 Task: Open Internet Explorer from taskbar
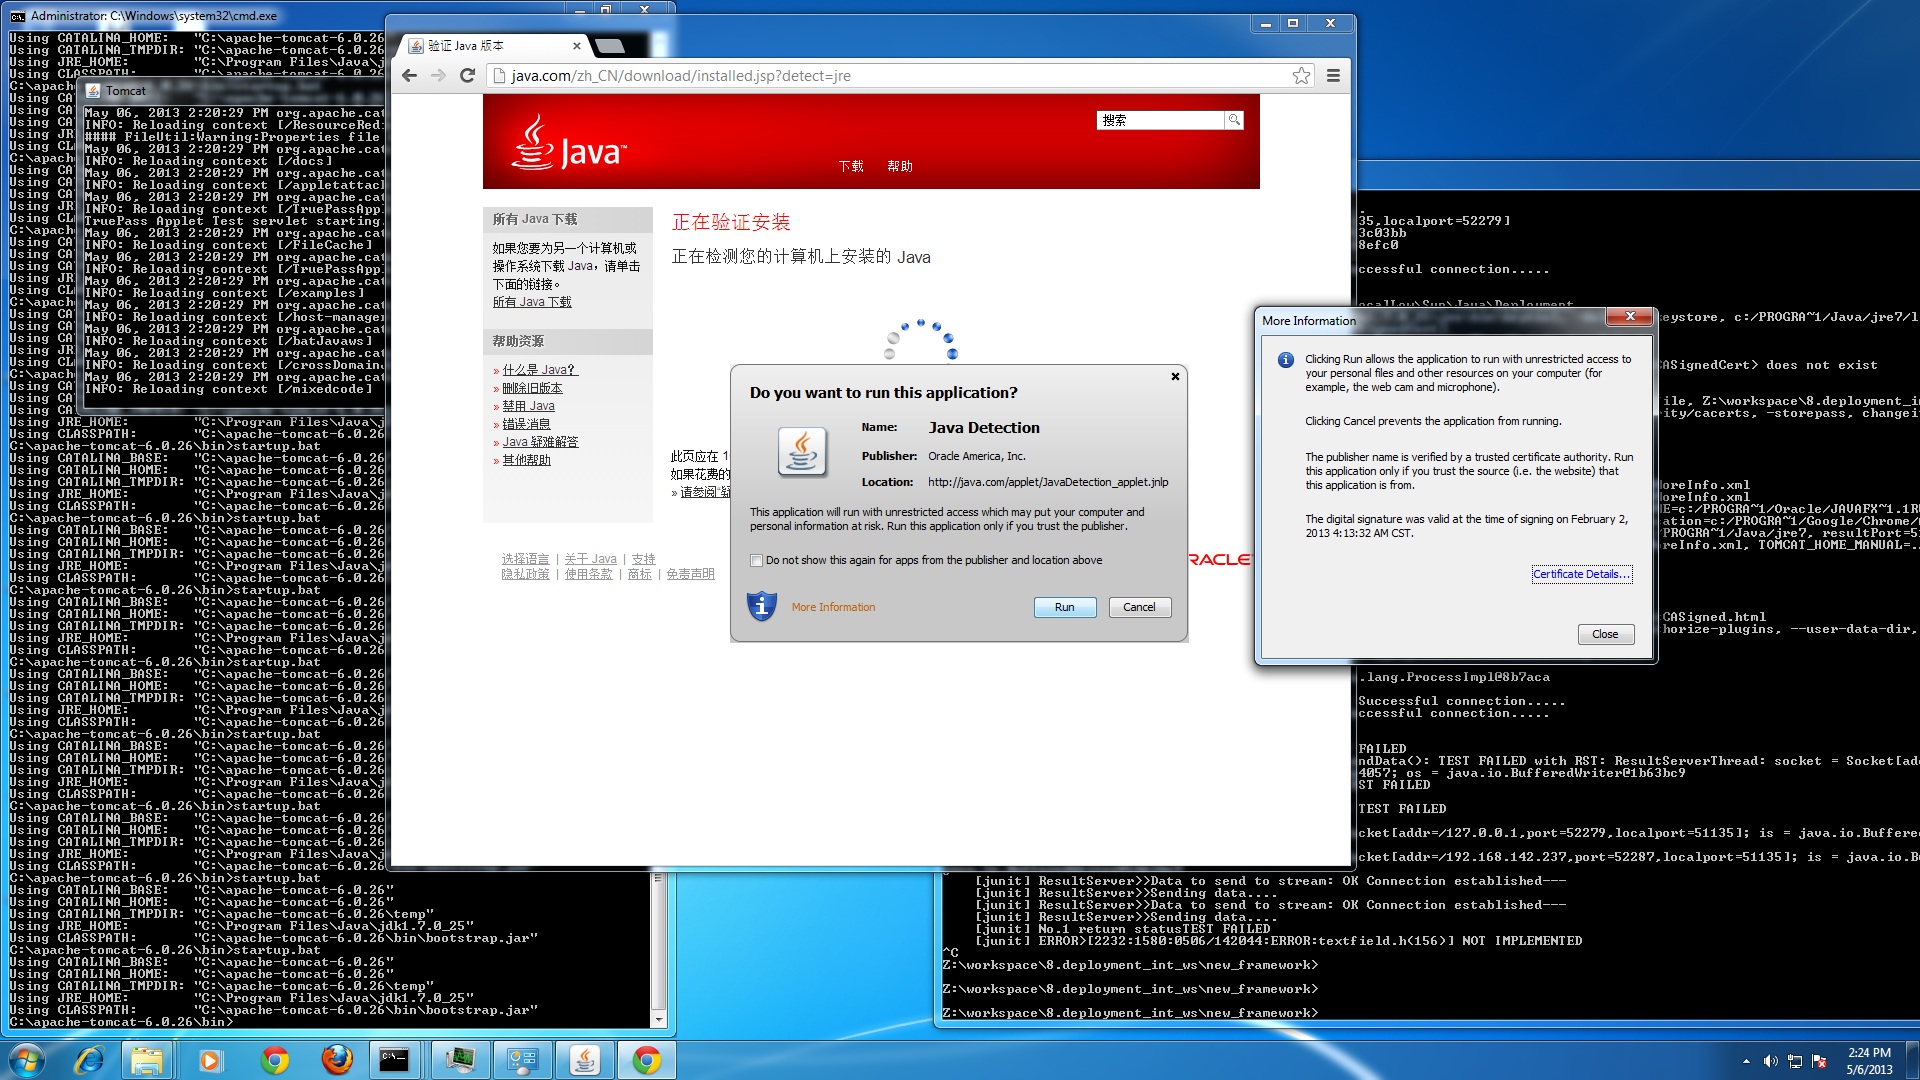[x=89, y=1060]
